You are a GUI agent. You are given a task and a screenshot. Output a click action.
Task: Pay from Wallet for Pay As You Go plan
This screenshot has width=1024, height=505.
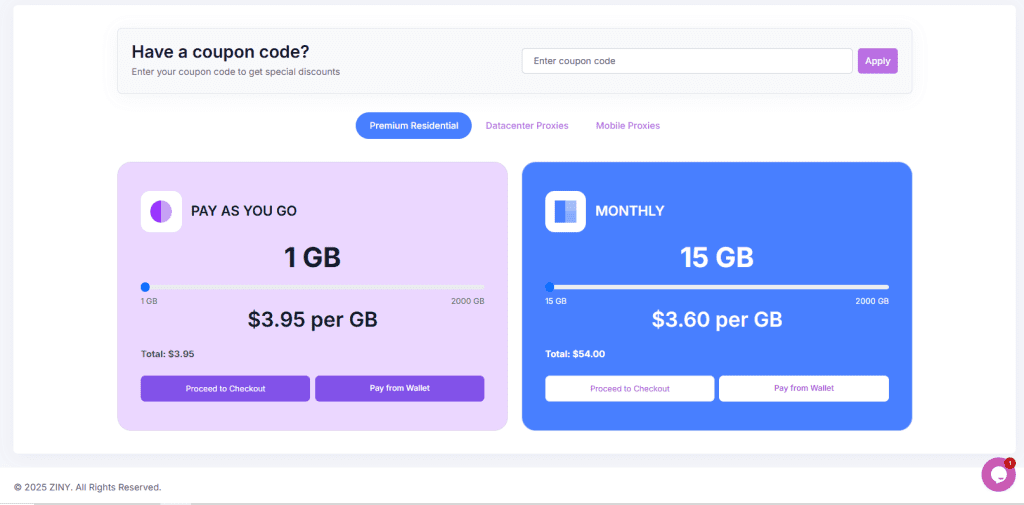[x=400, y=388]
